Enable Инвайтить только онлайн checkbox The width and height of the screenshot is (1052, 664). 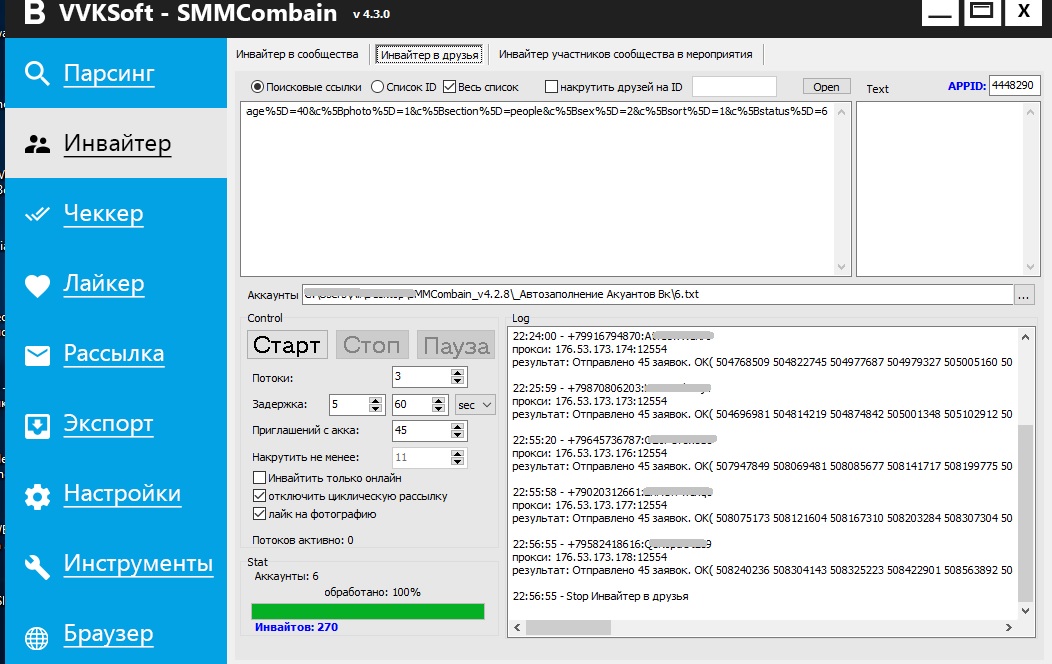pyautogui.click(x=260, y=478)
